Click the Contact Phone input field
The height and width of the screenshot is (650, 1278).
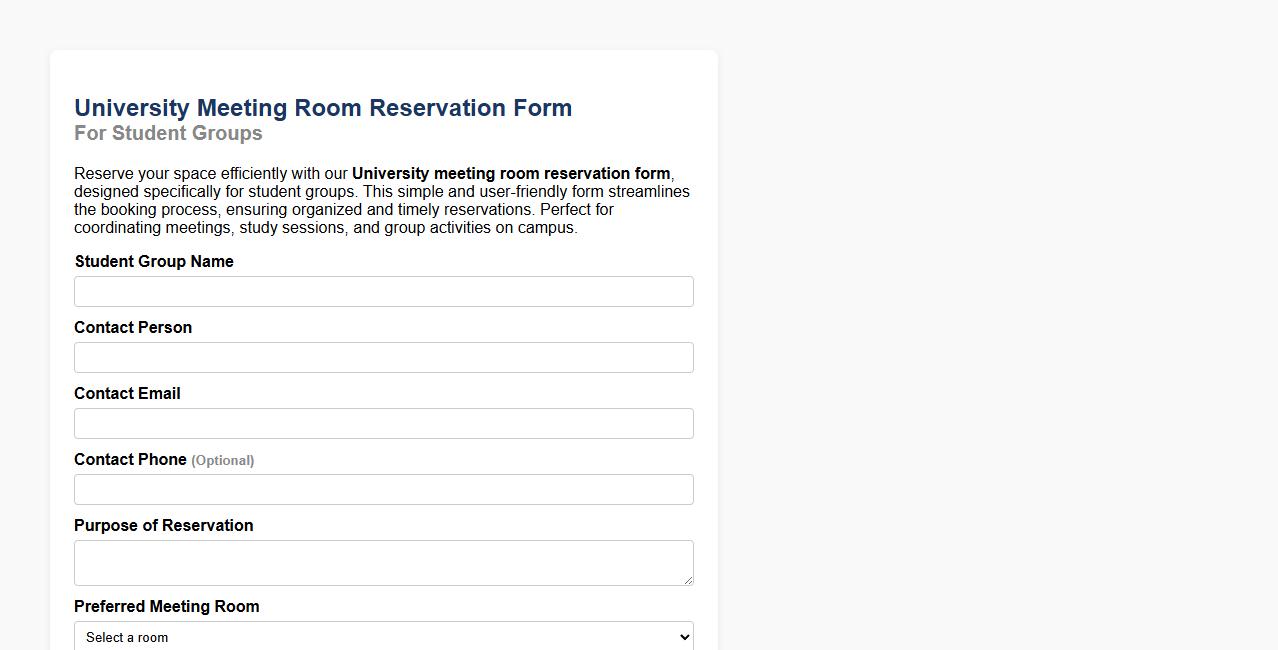tap(383, 489)
